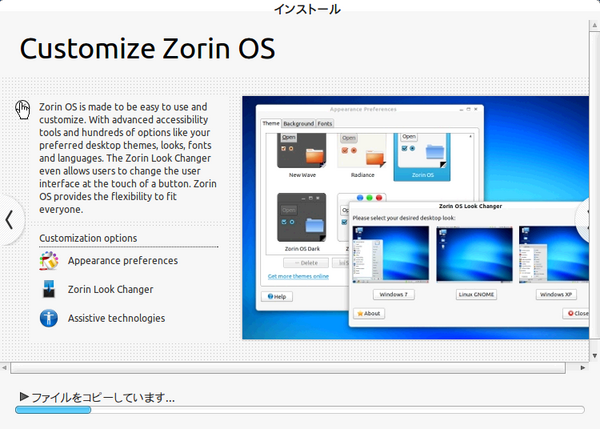The image size is (600, 429).
Task: Open the Get more themes online link
Action: (x=298, y=276)
